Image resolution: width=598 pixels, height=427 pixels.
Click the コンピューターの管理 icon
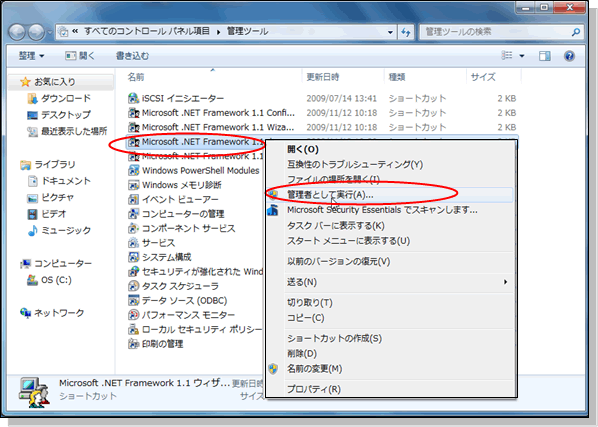(133, 214)
